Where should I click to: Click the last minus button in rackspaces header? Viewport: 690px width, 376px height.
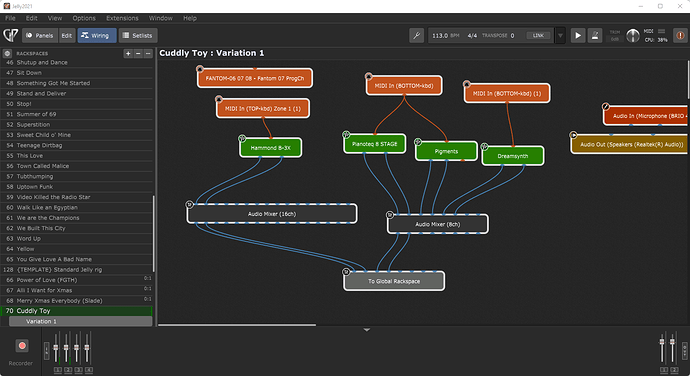coord(148,53)
